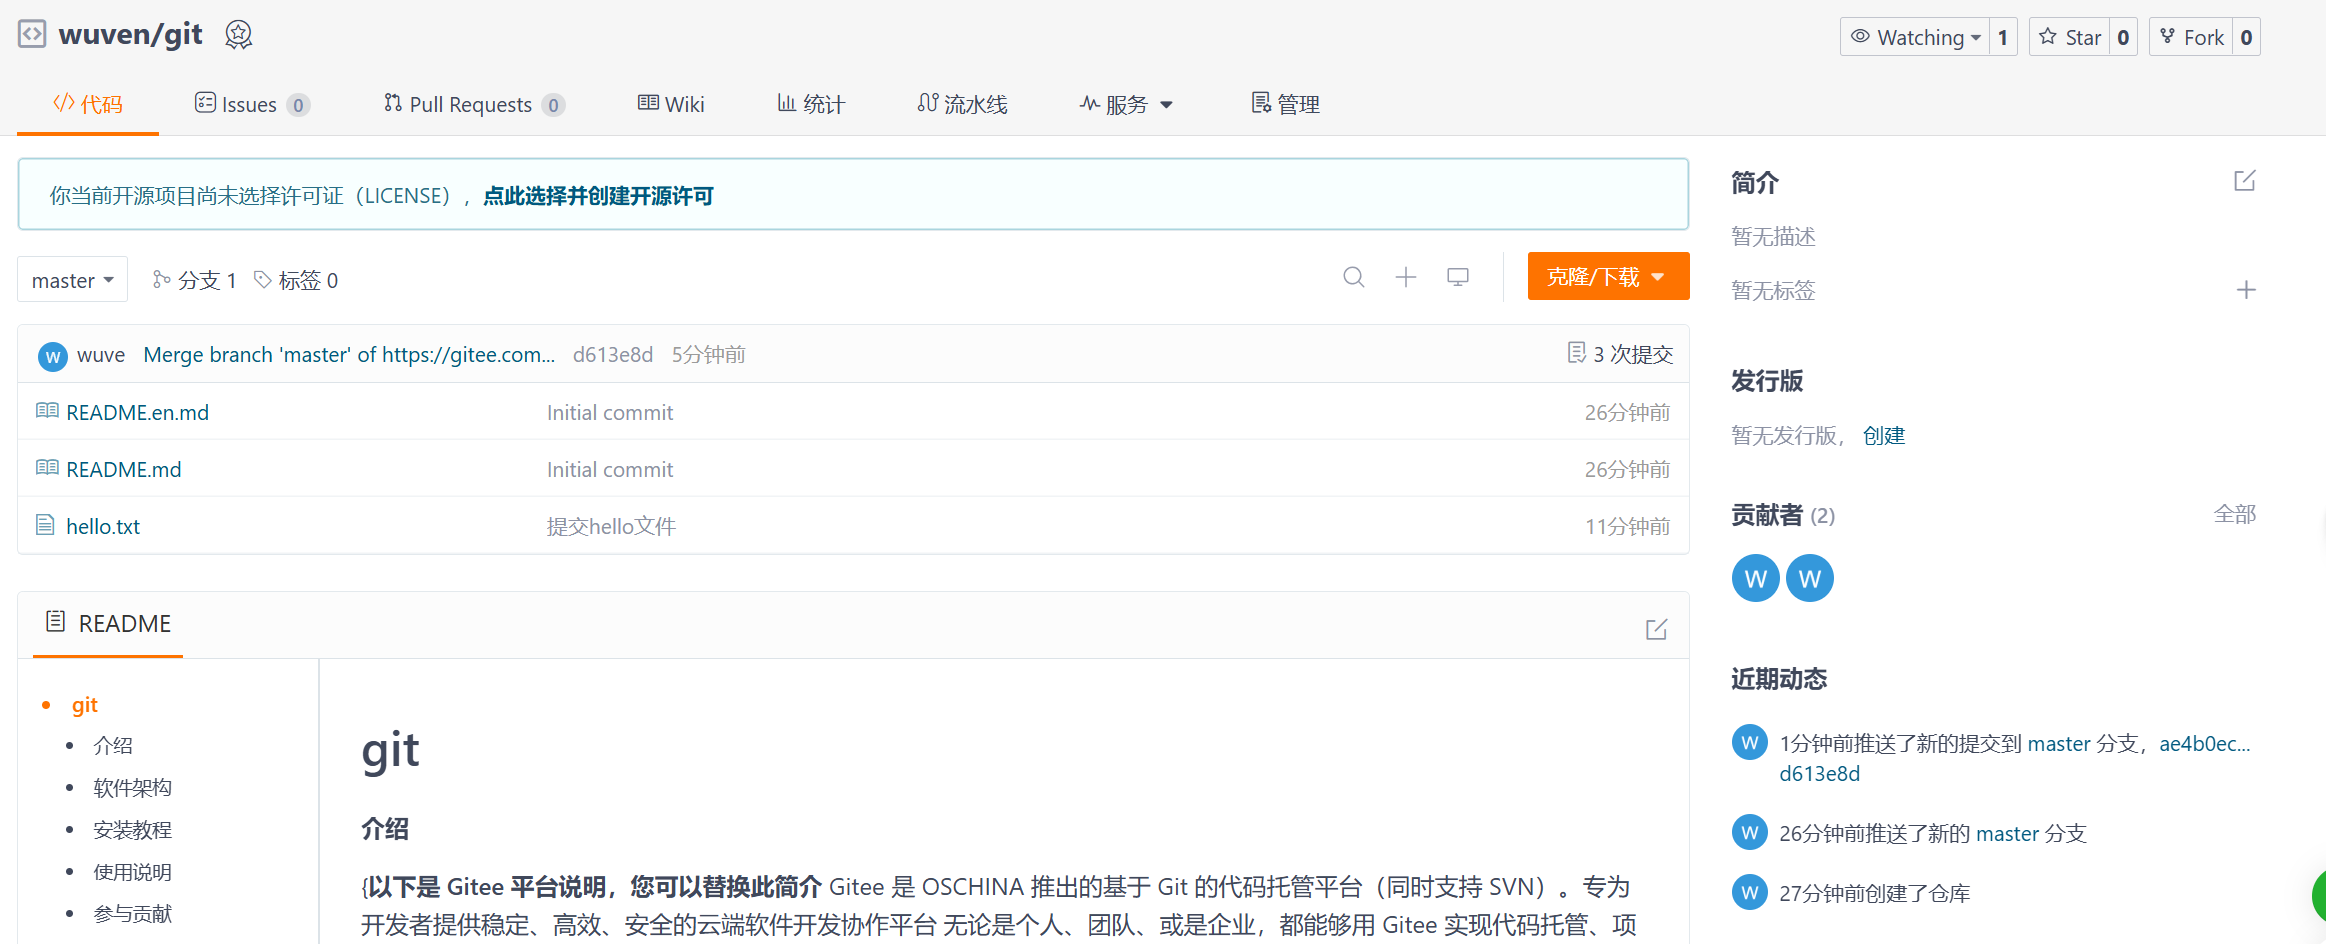Click the Fork count number
The height and width of the screenshot is (944, 2326).
[2246, 37]
